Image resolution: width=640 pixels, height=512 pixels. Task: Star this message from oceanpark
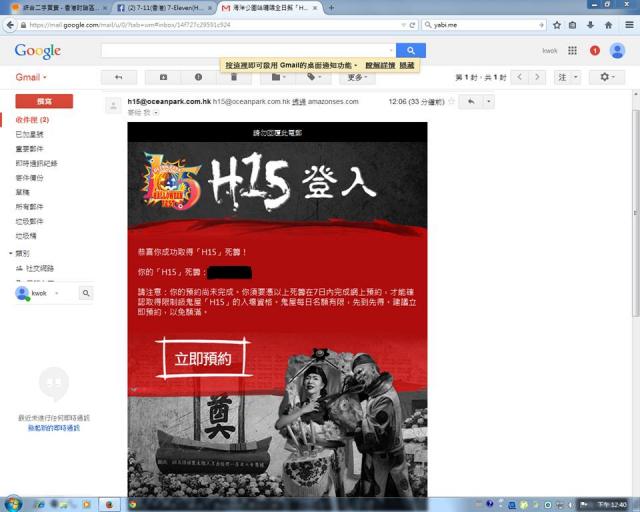click(x=451, y=101)
